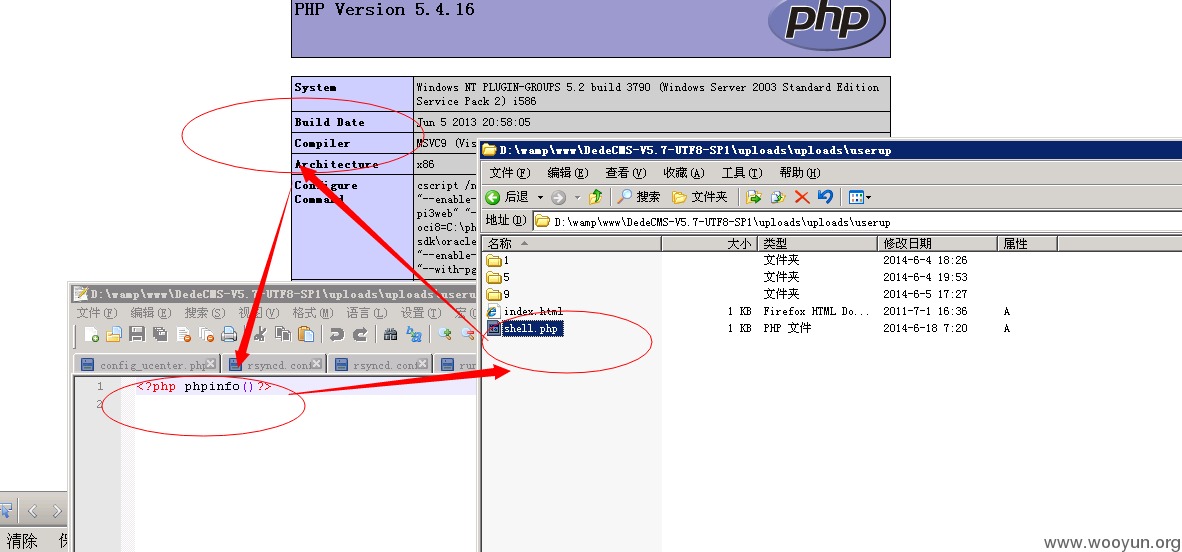Click the Paste clipboard icon in Notepad++

pos(305,335)
